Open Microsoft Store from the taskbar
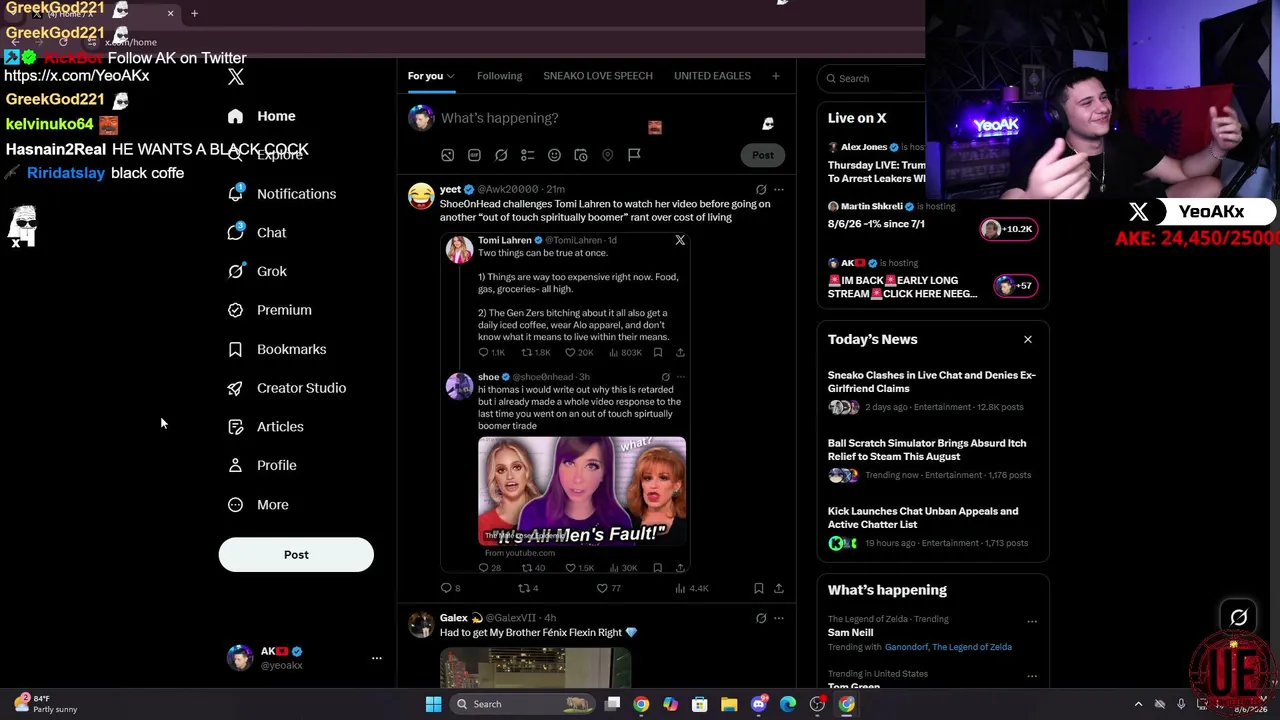The width and height of the screenshot is (1280, 720). [x=700, y=704]
